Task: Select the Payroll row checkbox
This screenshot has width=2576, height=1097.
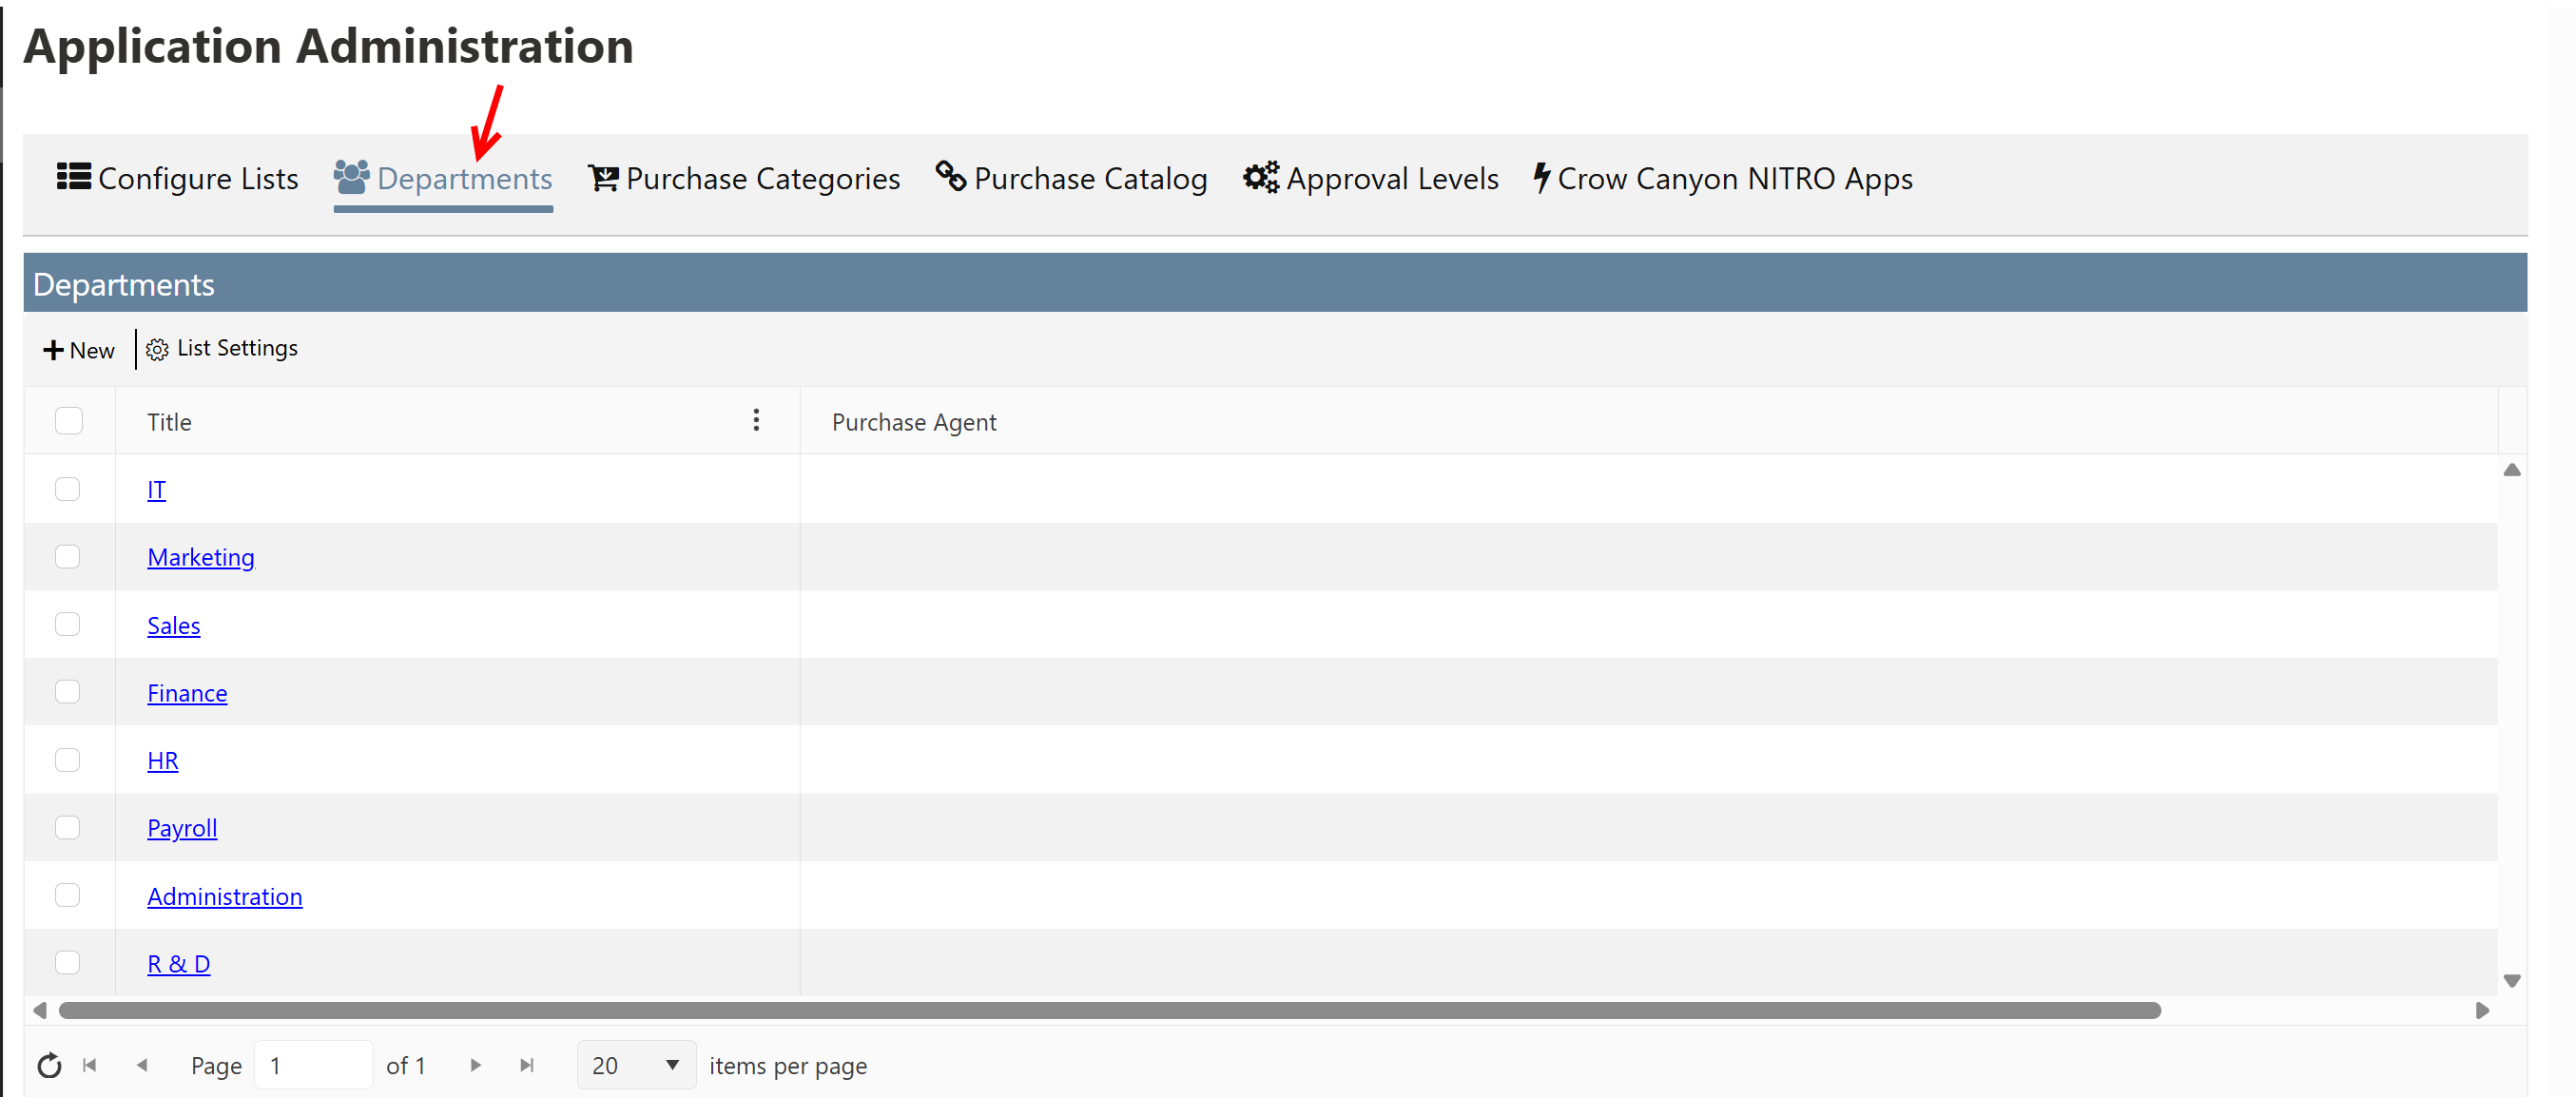Action: [68, 828]
